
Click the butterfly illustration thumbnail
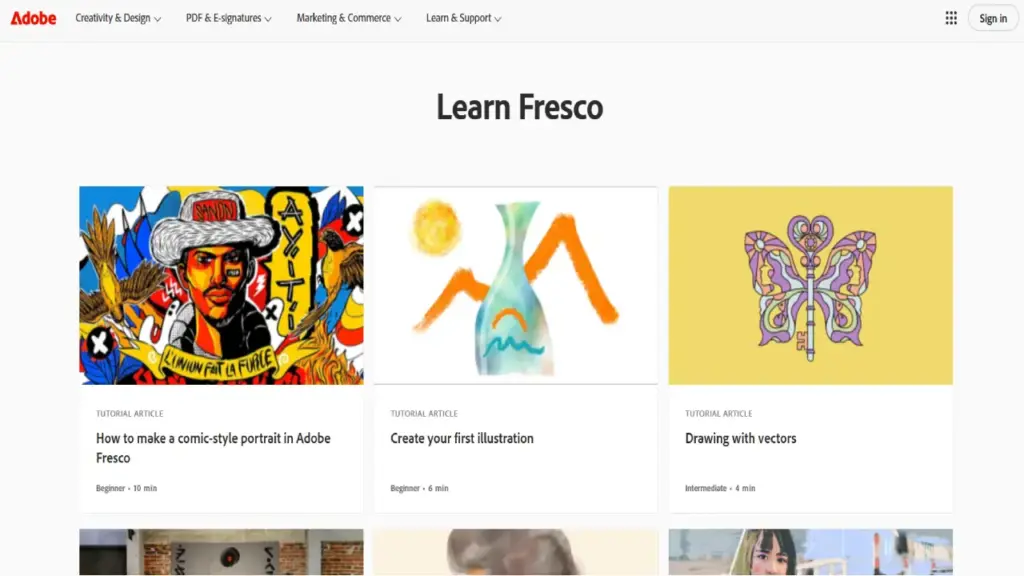pyautogui.click(x=810, y=284)
